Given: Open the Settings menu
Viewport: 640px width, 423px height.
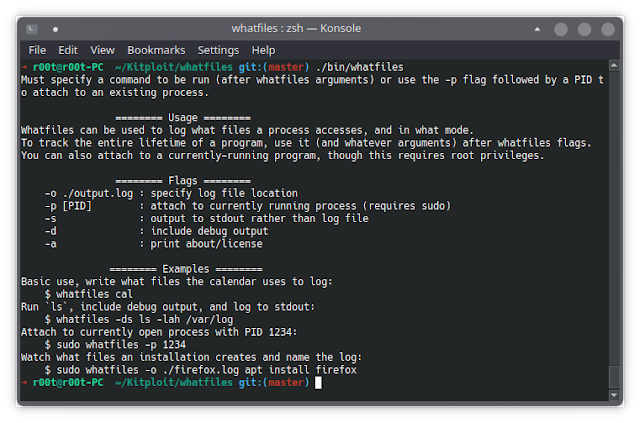Looking at the screenshot, I should [218, 50].
